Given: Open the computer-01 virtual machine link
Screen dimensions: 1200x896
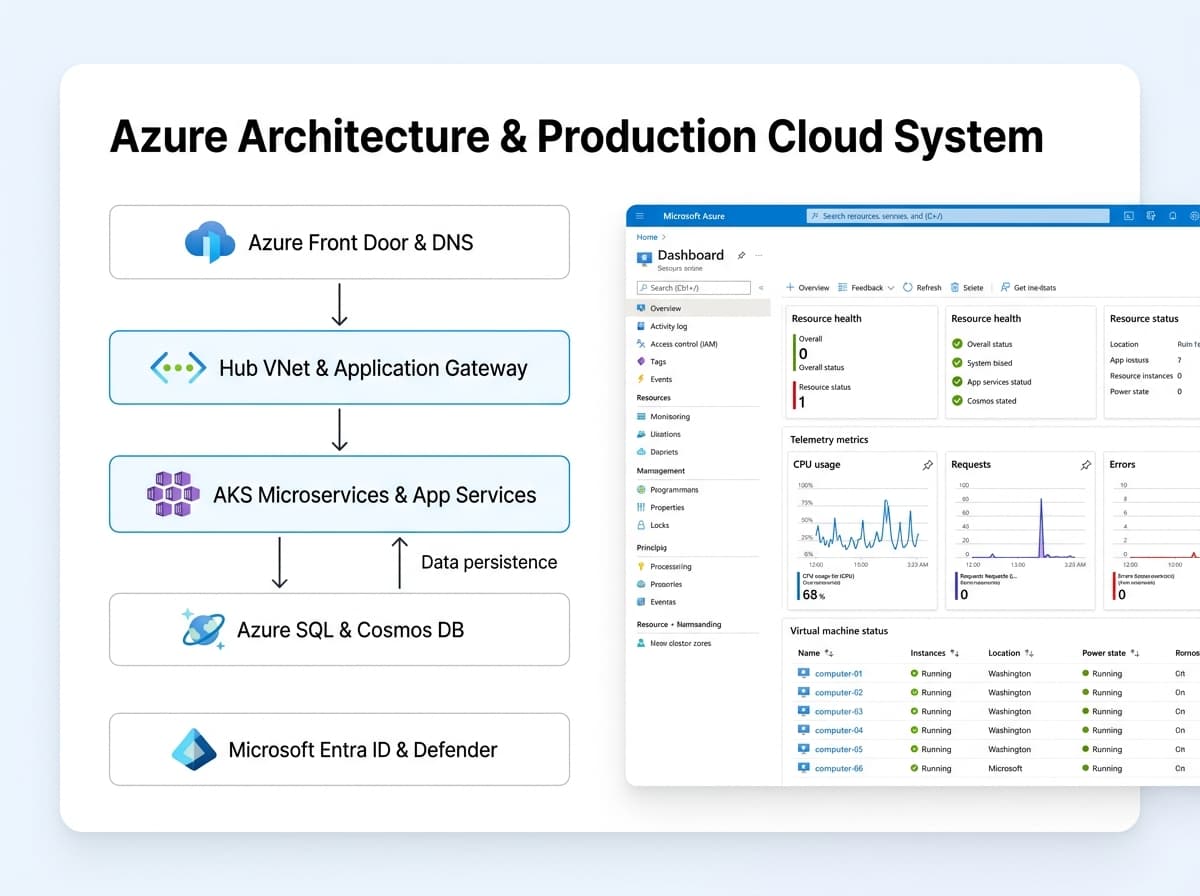Looking at the screenshot, I should (838, 673).
